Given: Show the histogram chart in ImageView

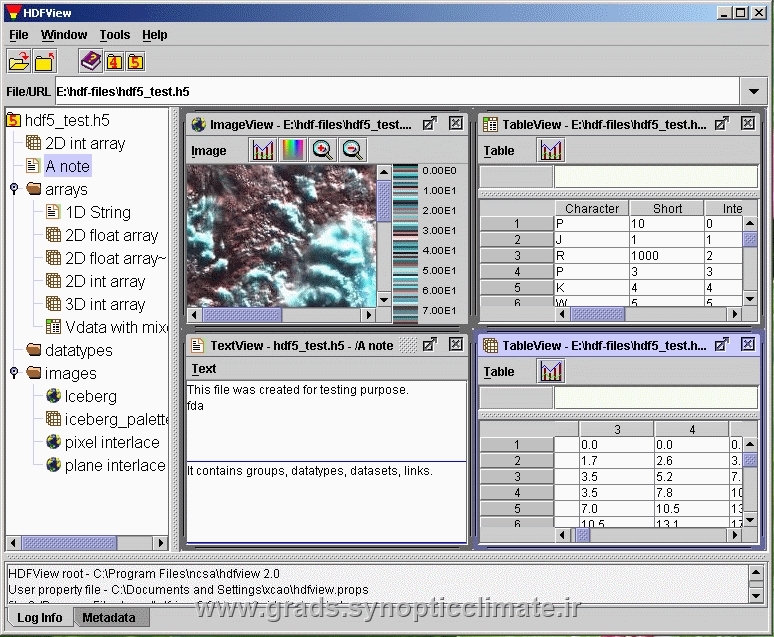Looking at the screenshot, I should (263, 150).
